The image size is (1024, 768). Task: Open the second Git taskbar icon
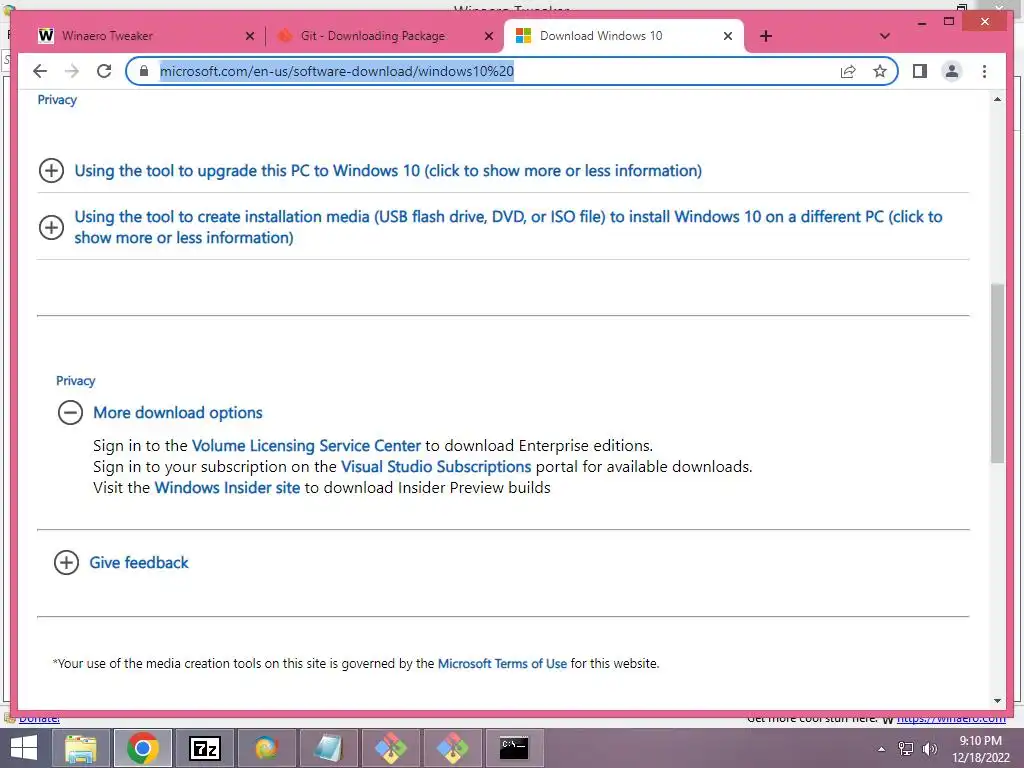(452, 748)
